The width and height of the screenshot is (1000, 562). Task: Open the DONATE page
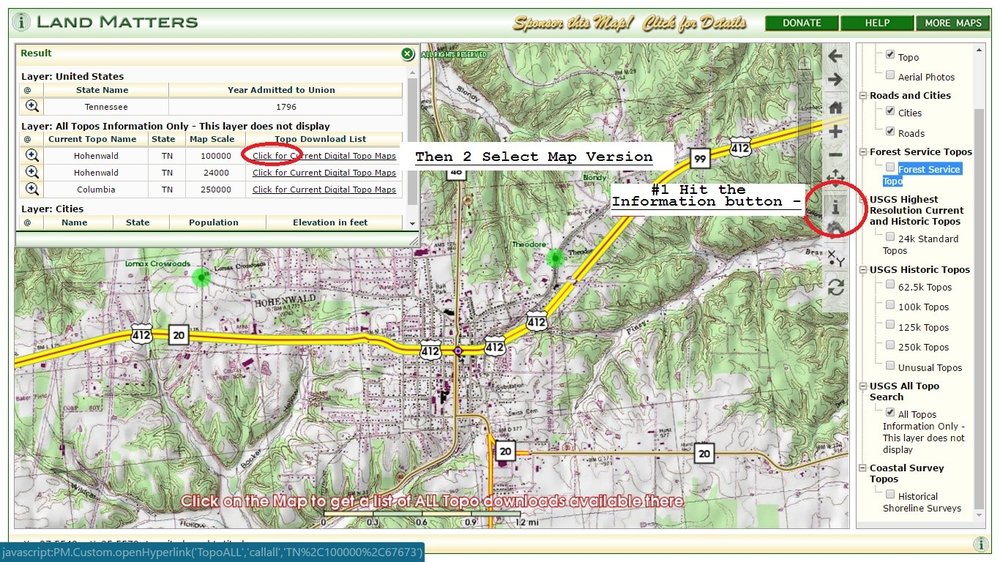tap(802, 23)
